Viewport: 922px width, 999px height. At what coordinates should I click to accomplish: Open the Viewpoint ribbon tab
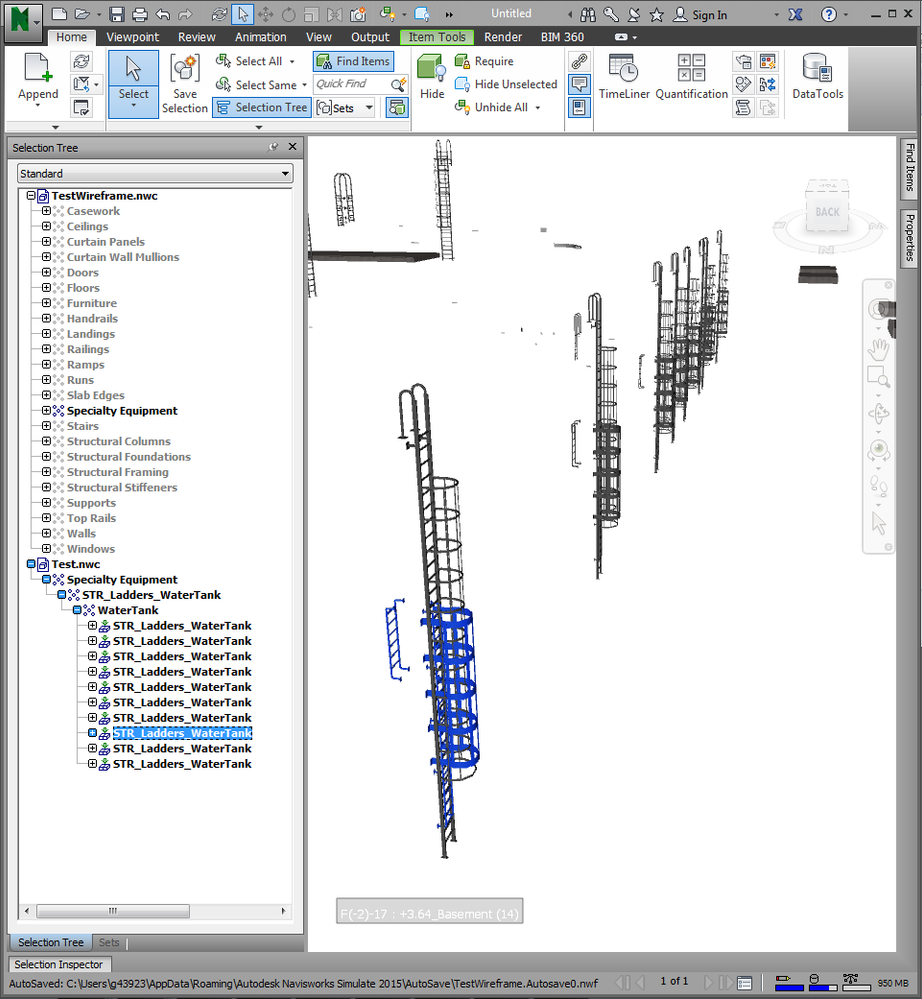[133, 37]
